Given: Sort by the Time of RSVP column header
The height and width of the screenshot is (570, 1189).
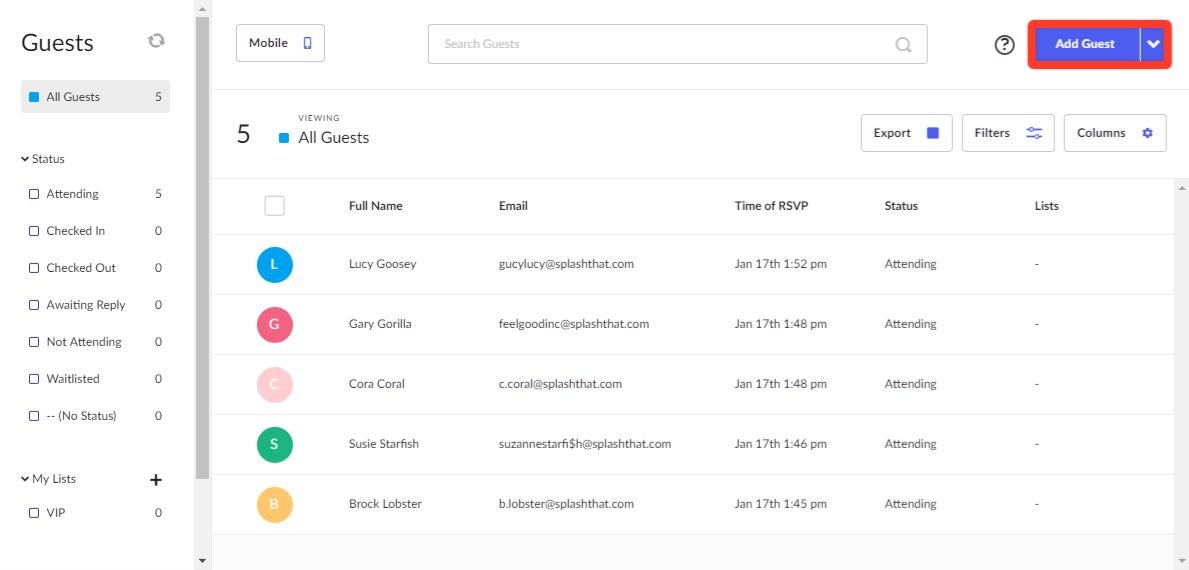Looking at the screenshot, I should point(771,205).
